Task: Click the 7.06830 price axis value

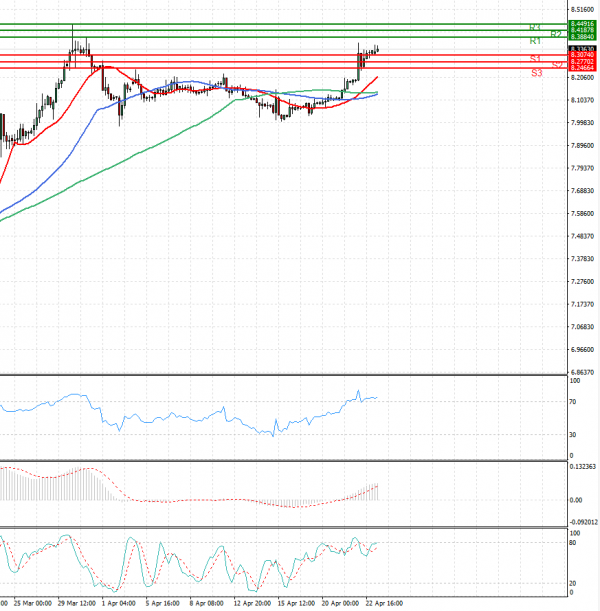Action: click(582, 327)
